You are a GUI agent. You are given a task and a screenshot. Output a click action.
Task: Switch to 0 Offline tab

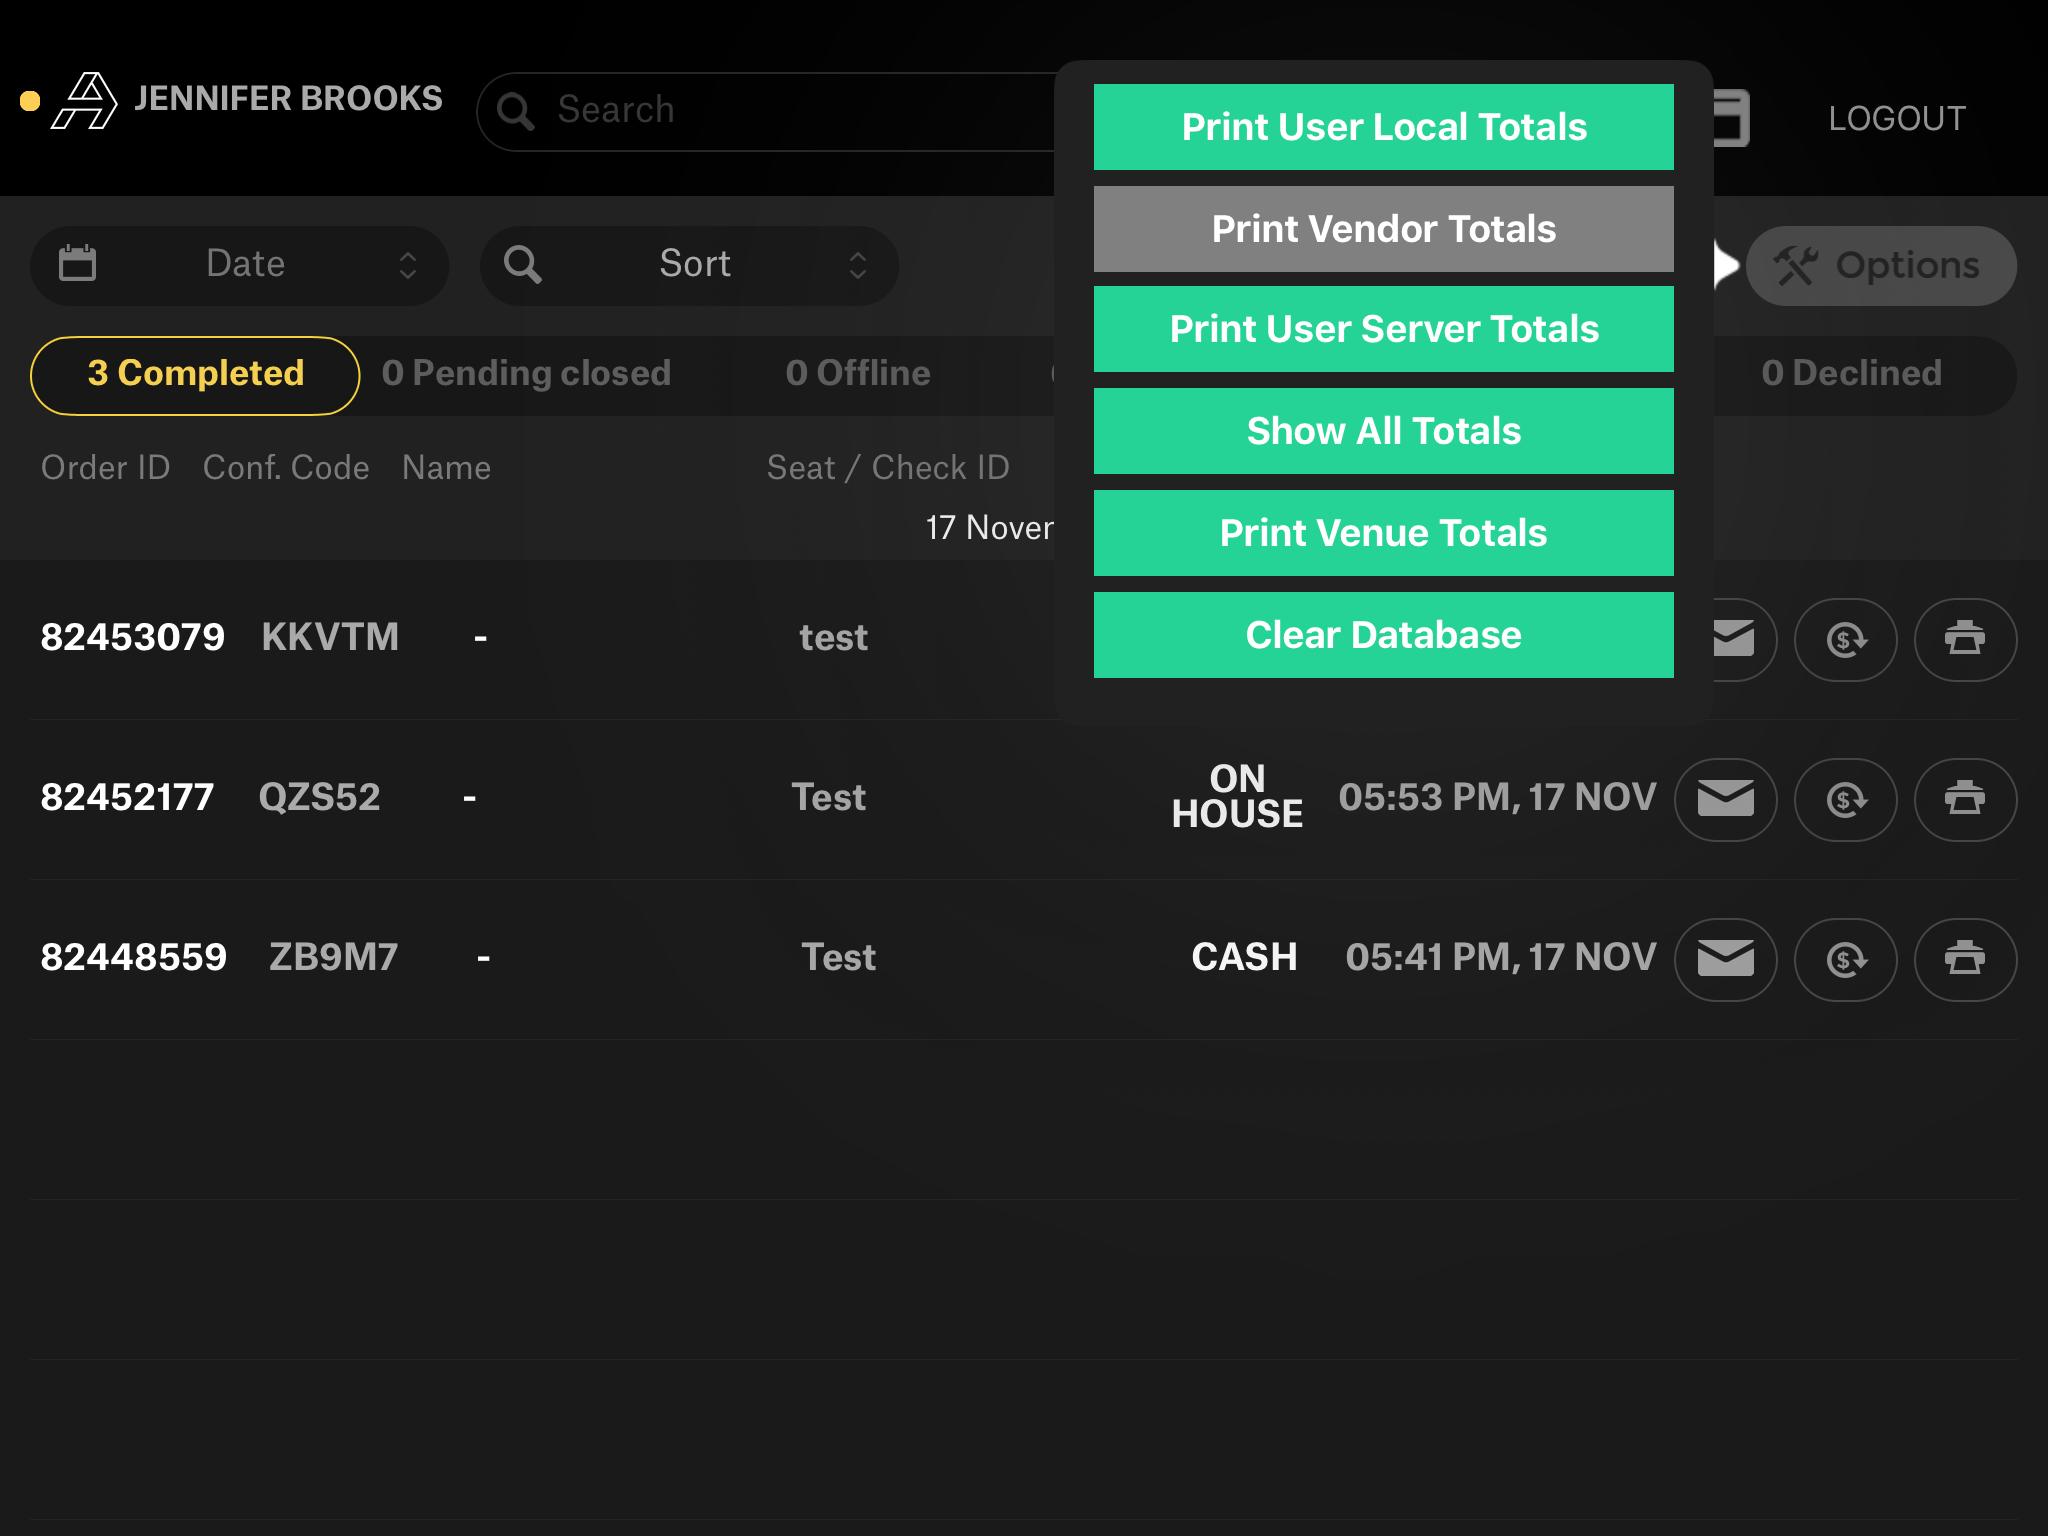857,374
